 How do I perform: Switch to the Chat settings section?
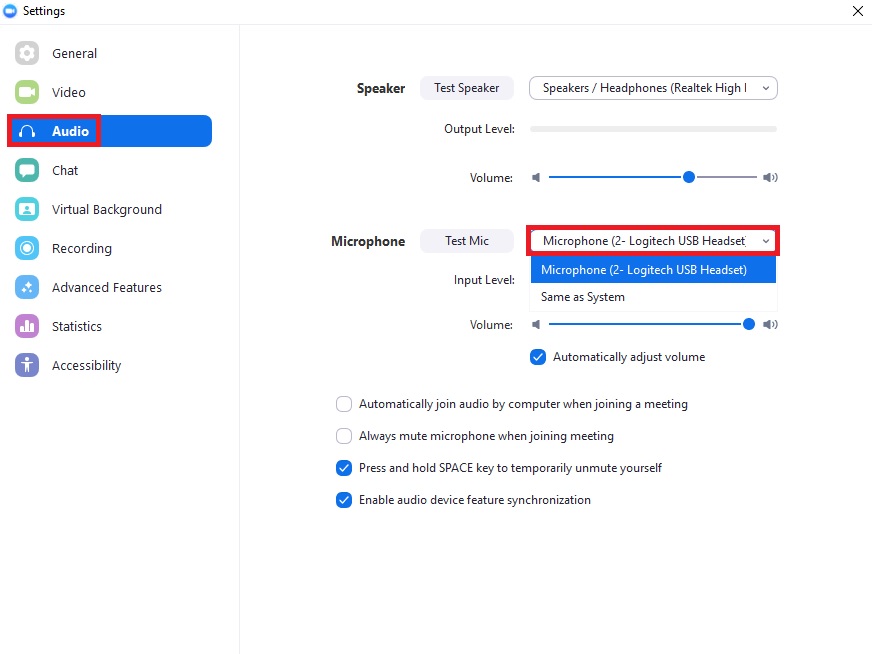coord(63,170)
